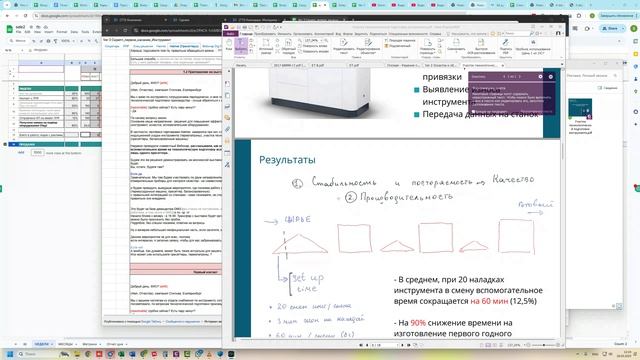Viewport: 640px width, 360px height.
Task: Open the Data menu in Google Sheets
Action: (x=74, y=32)
